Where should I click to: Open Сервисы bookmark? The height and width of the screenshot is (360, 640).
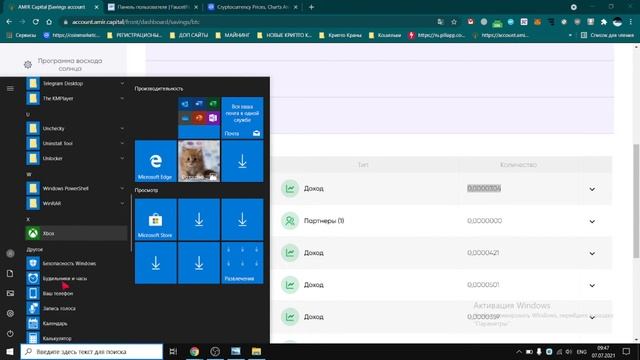[x=22, y=35]
